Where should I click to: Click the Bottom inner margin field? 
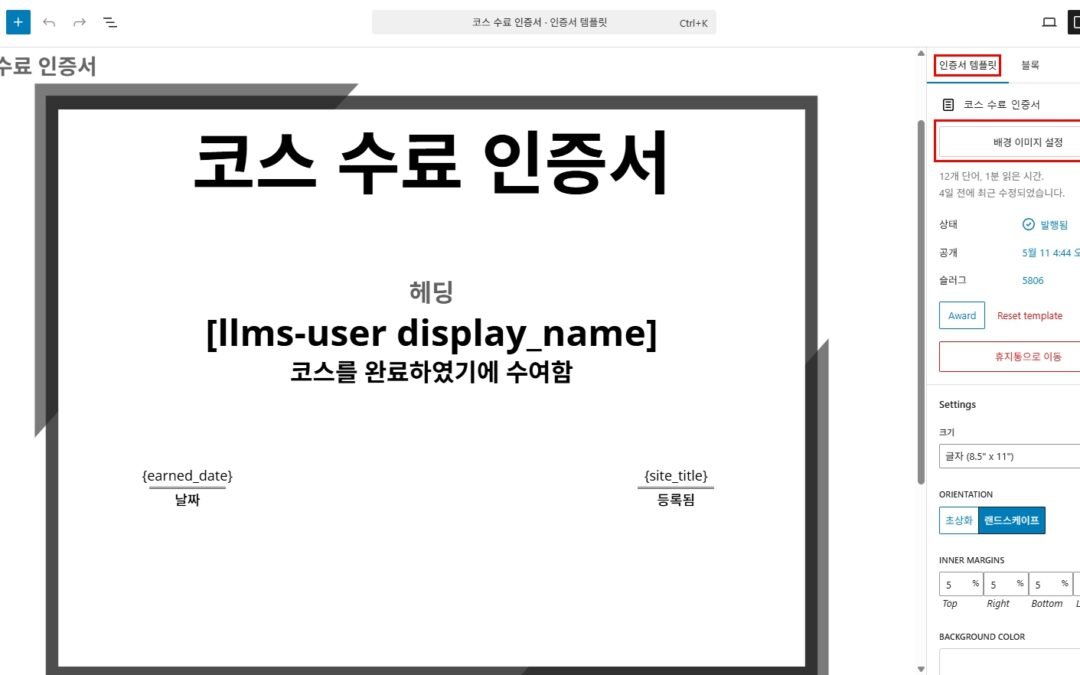[1050, 584]
